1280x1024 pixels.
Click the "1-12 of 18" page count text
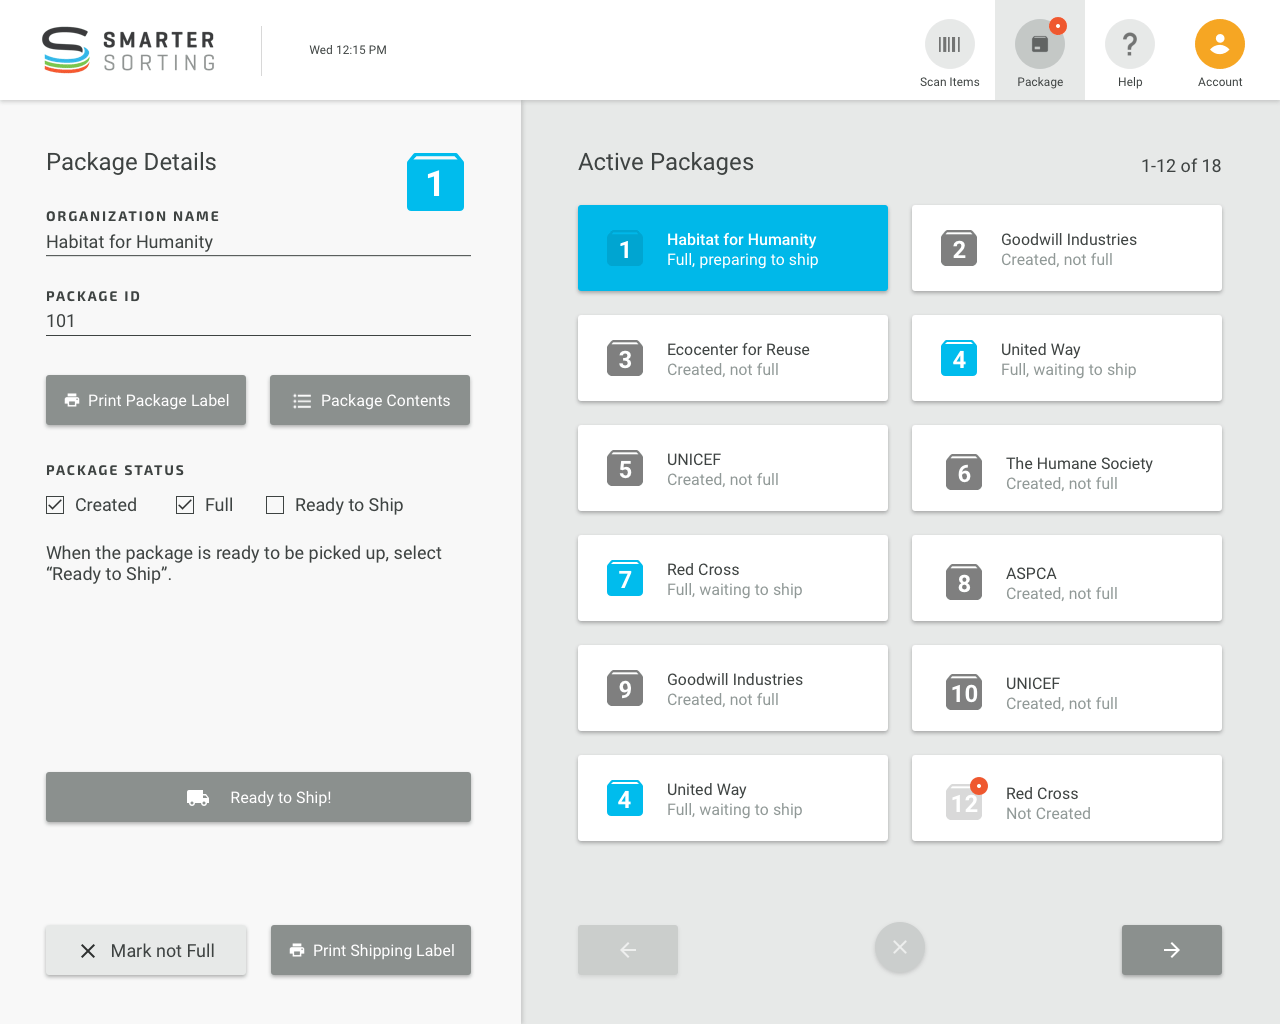pos(1181,166)
